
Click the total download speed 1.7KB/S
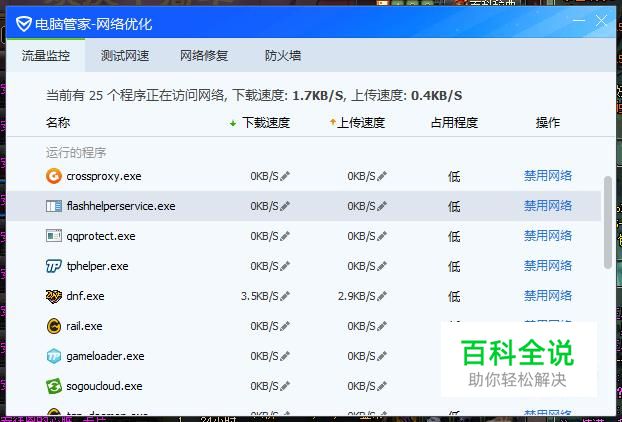pos(318,96)
